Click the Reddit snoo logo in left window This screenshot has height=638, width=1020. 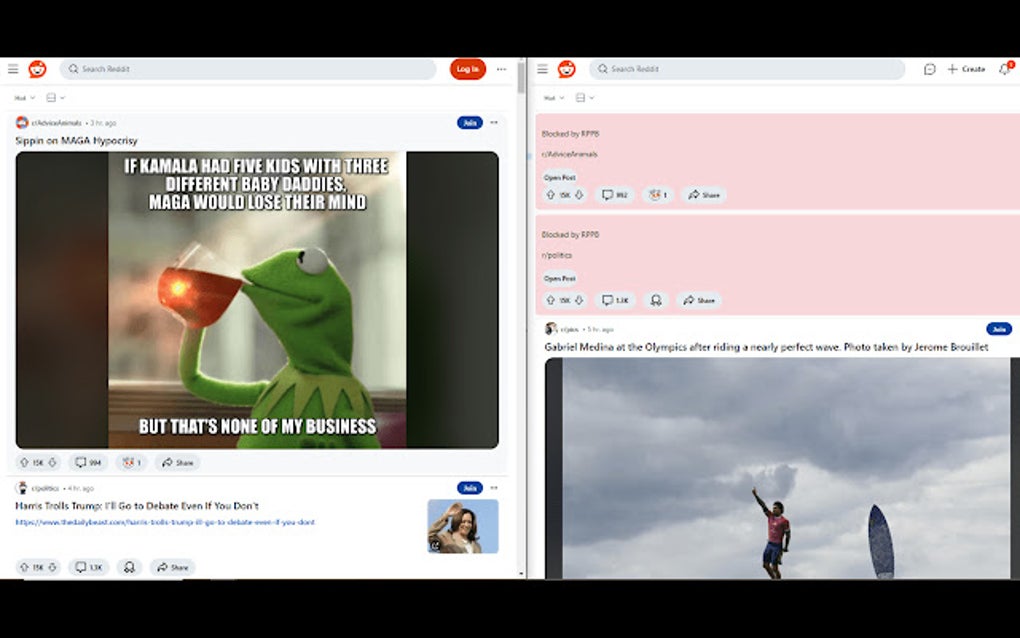click(37, 69)
